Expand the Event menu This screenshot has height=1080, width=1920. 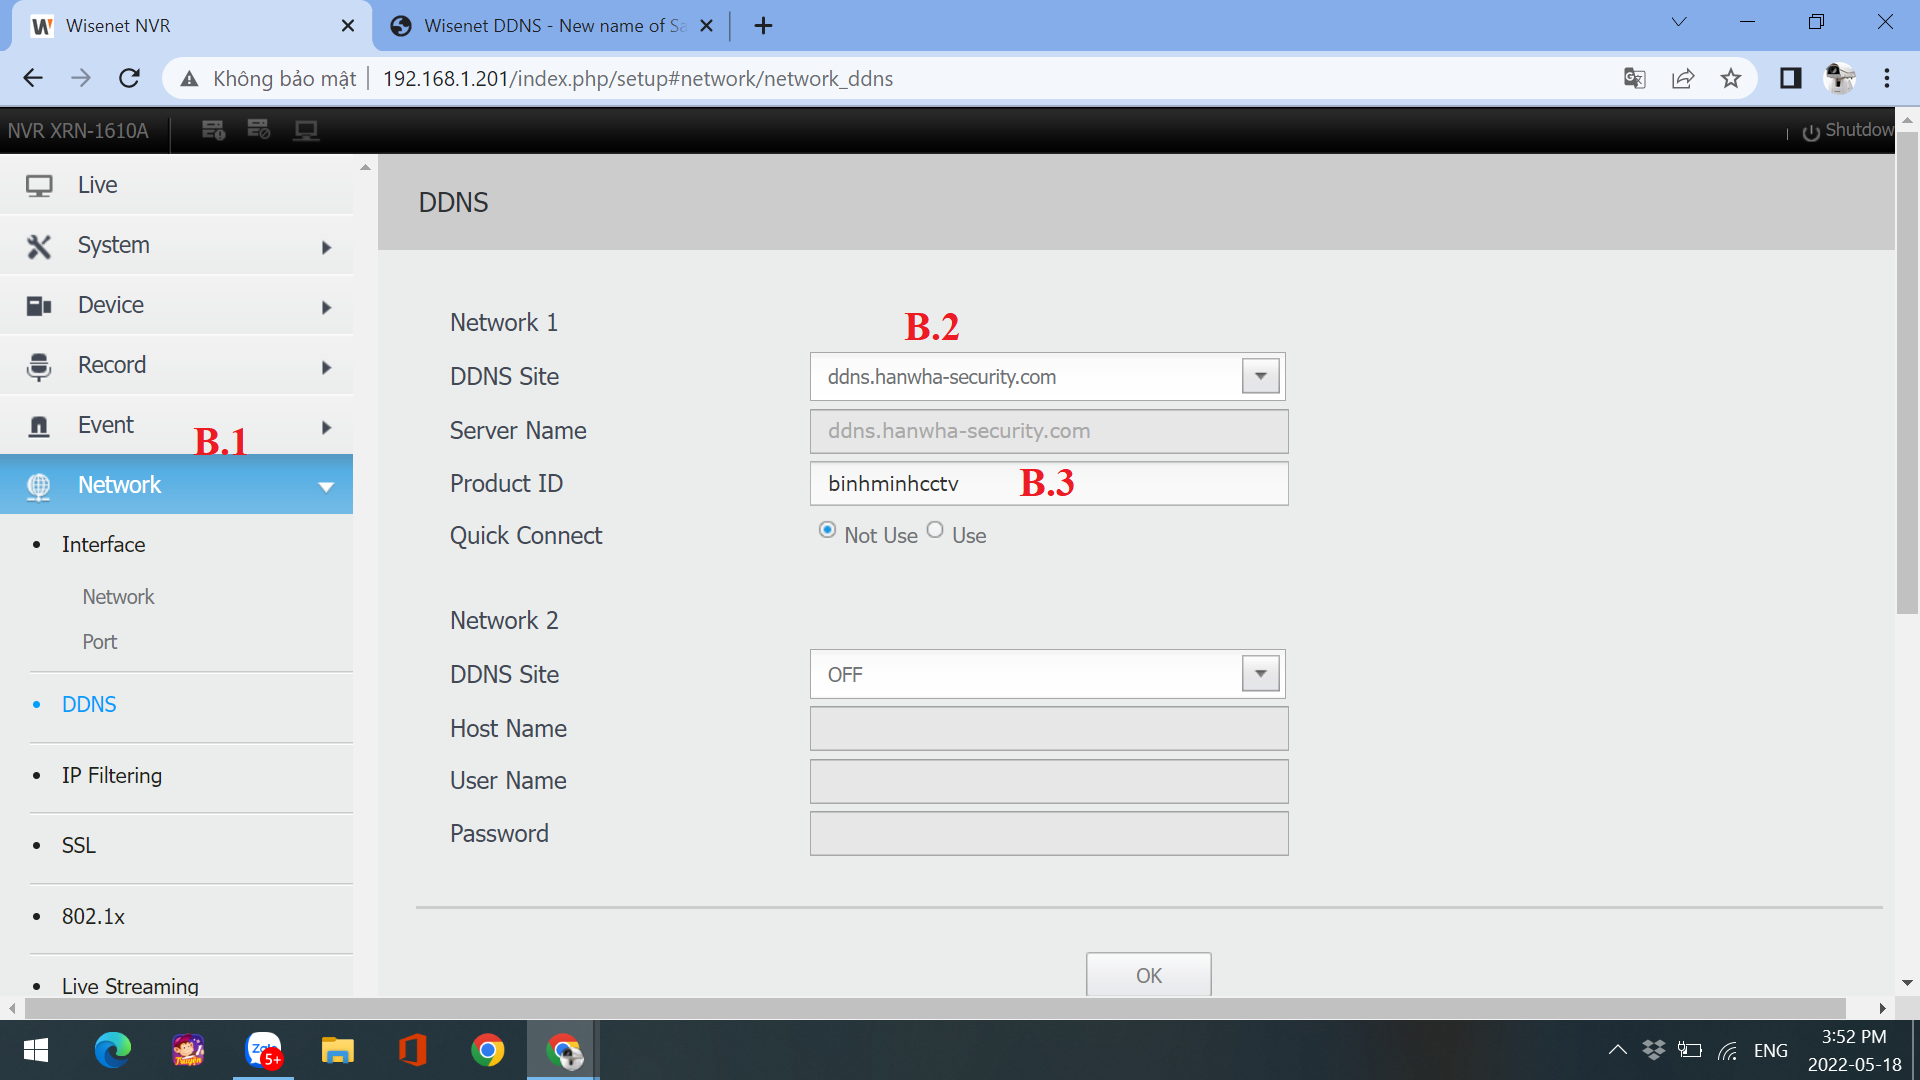[176, 425]
